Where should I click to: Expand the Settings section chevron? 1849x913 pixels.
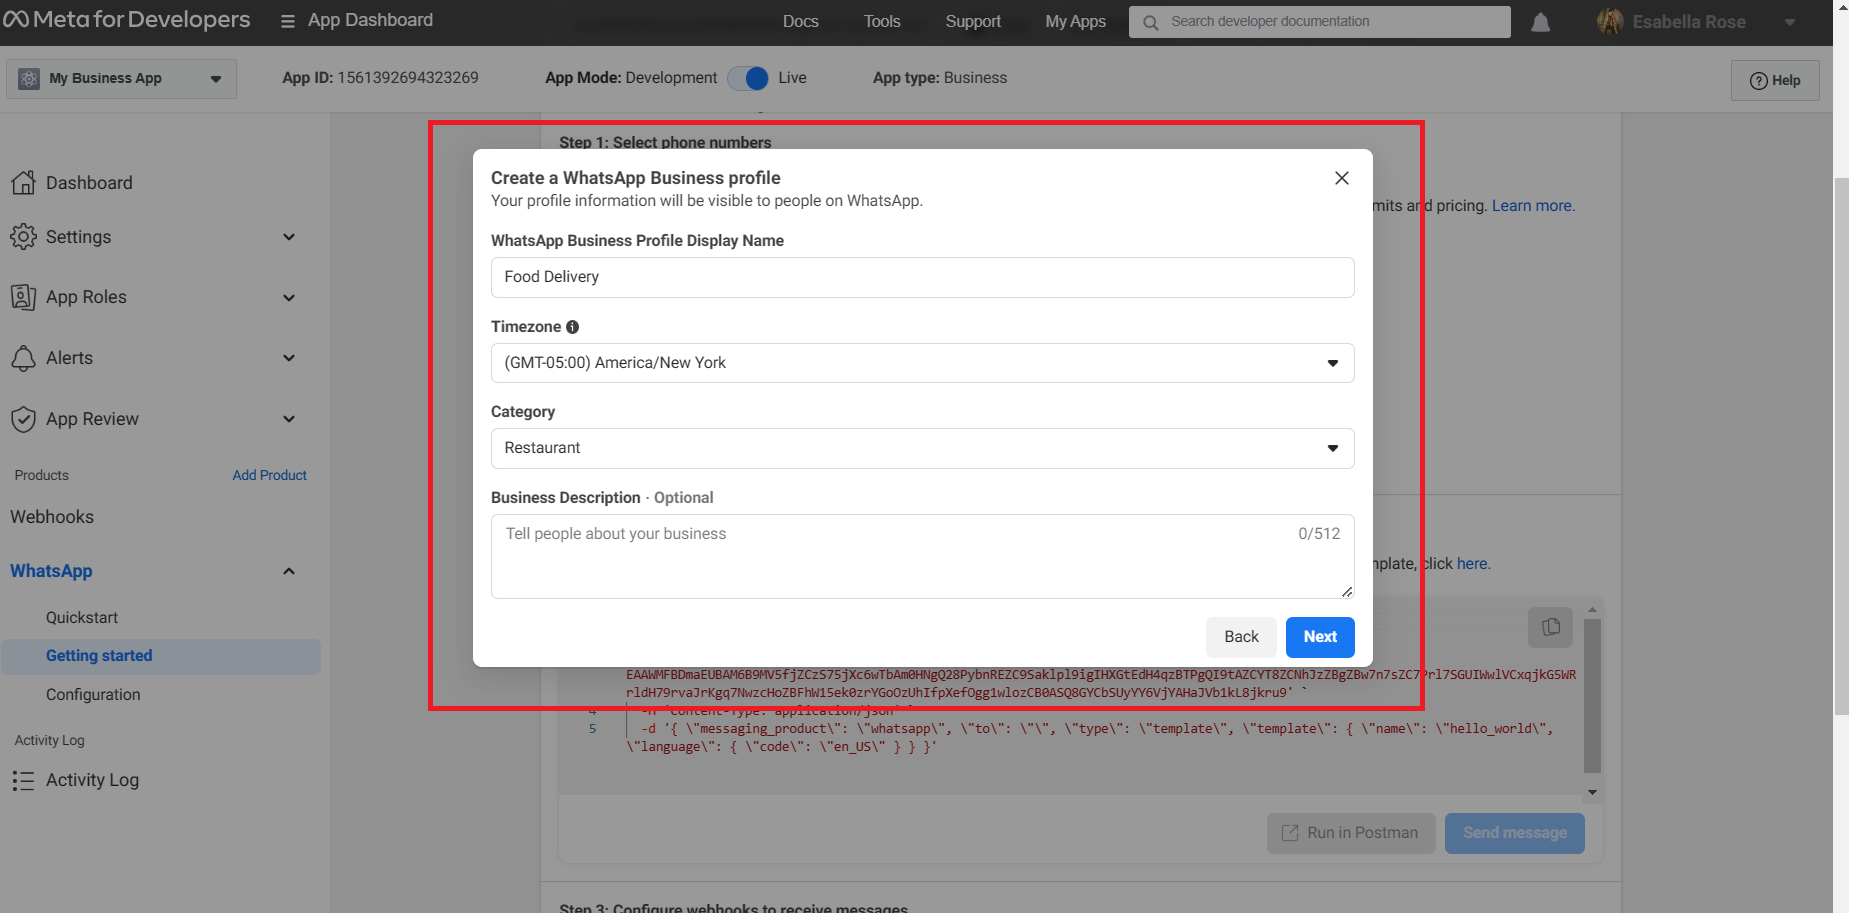[289, 237]
